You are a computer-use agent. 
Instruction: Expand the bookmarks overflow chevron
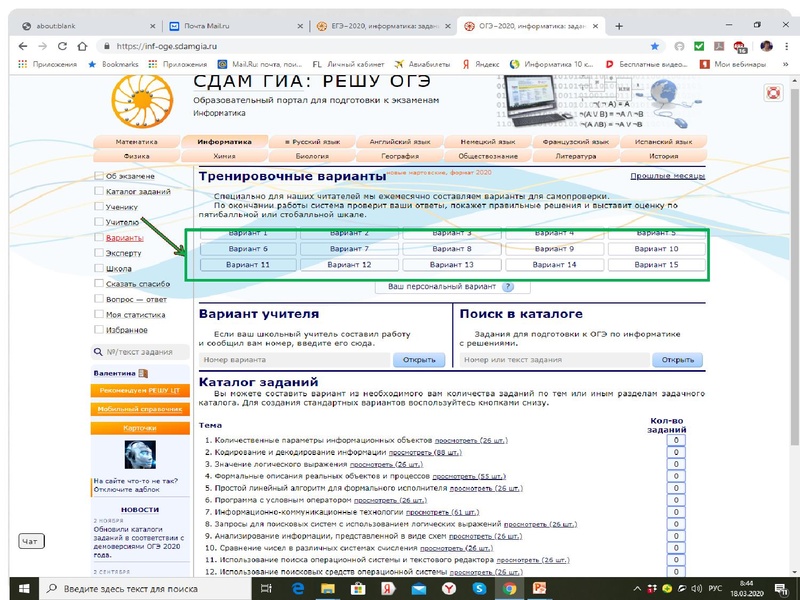[787, 62]
